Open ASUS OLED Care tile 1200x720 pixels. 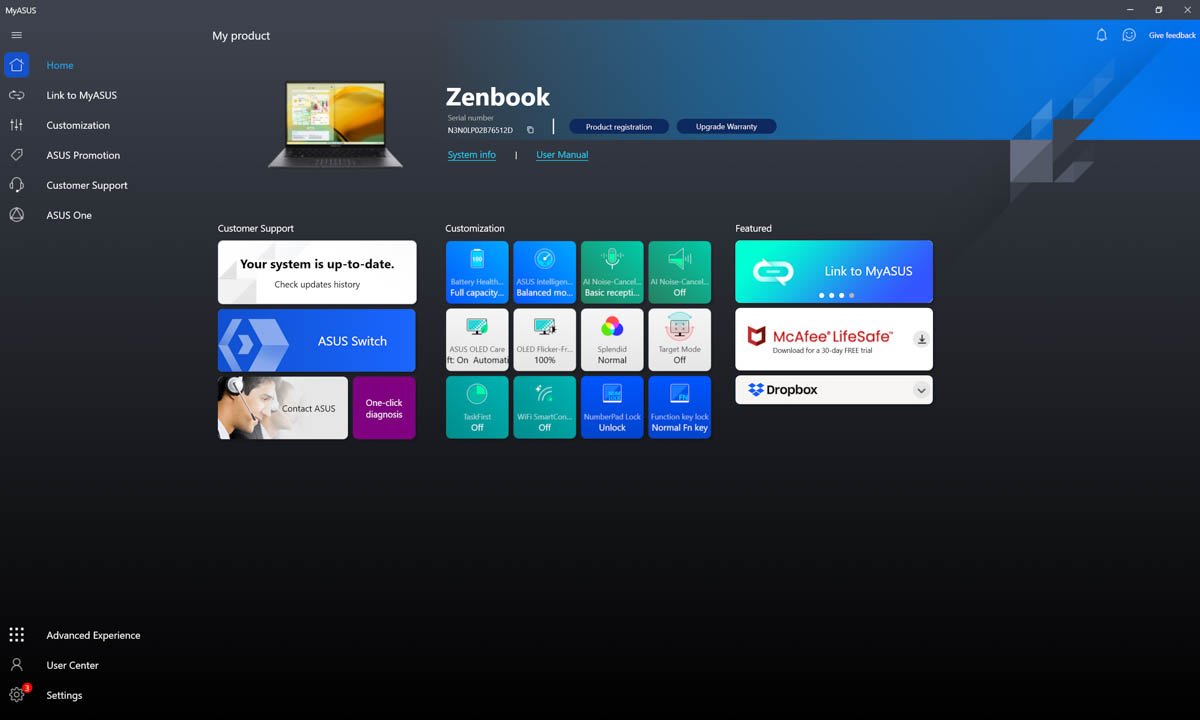[477, 340]
